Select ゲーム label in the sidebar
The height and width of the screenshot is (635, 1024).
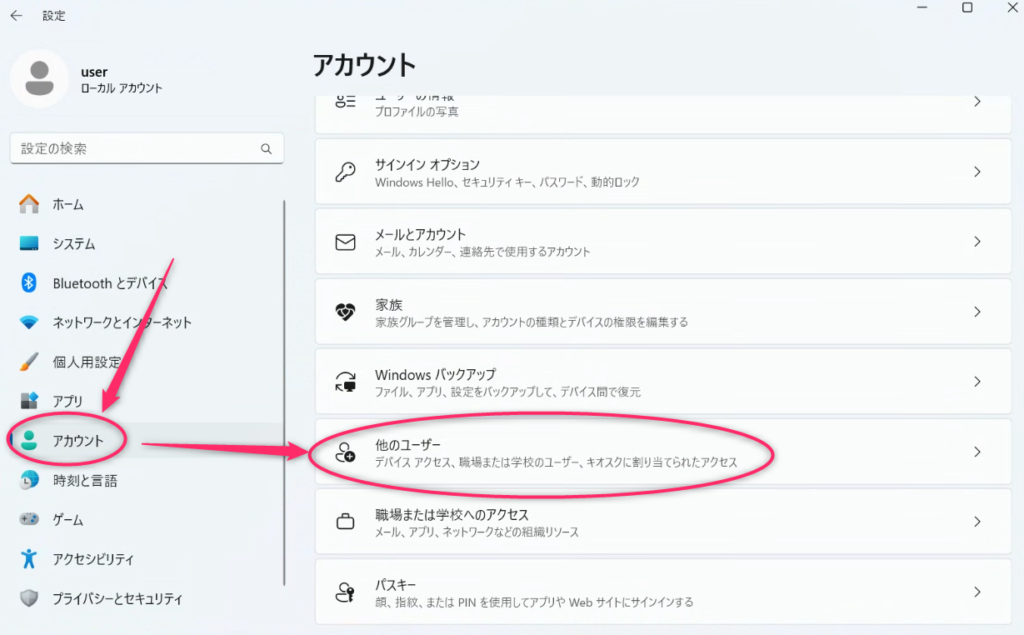click(68, 520)
